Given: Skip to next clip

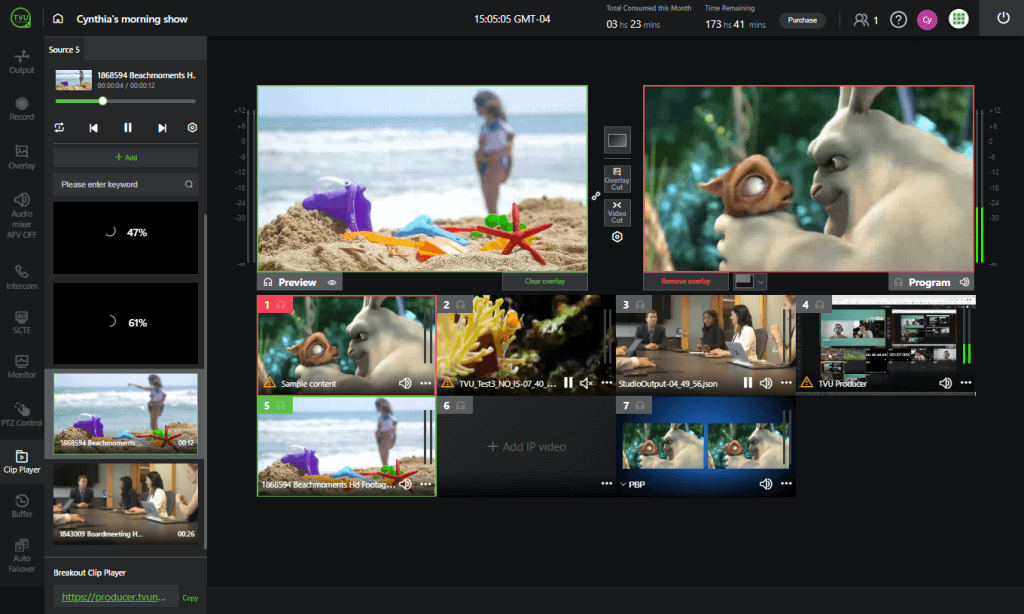Looking at the screenshot, I should [x=162, y=128].
